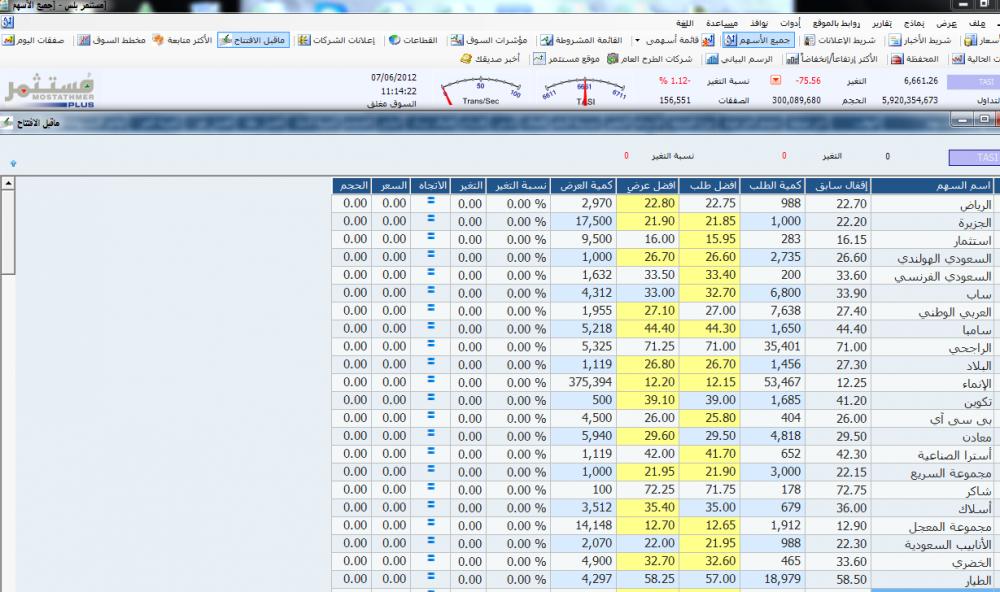This screenshot has width=1000, height=592.
Task: Select the الجزيرة stock name
Action: click(974, 222)
